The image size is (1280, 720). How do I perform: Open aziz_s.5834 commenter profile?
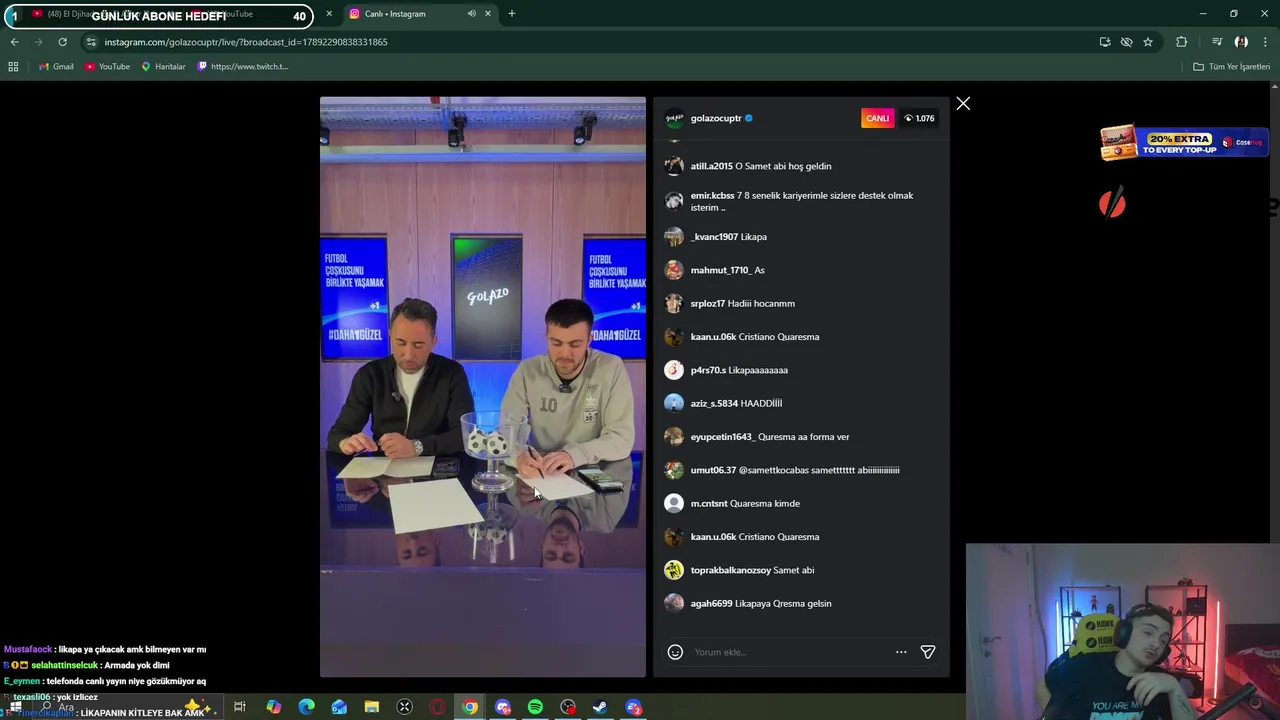(714, 403)
